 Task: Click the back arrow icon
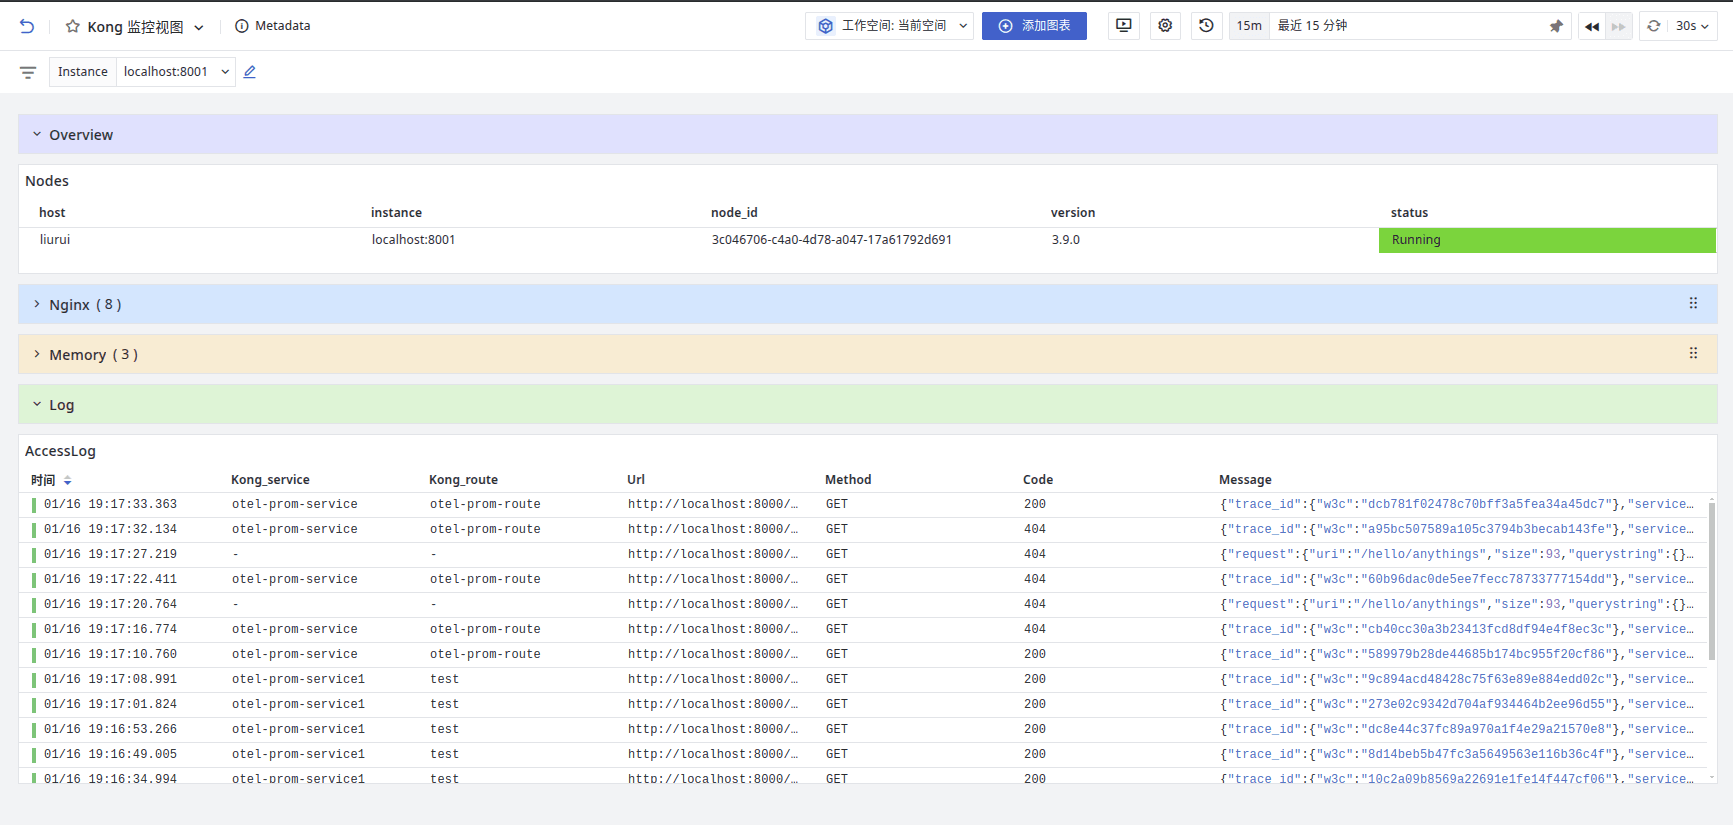click(x=27, y=27)
